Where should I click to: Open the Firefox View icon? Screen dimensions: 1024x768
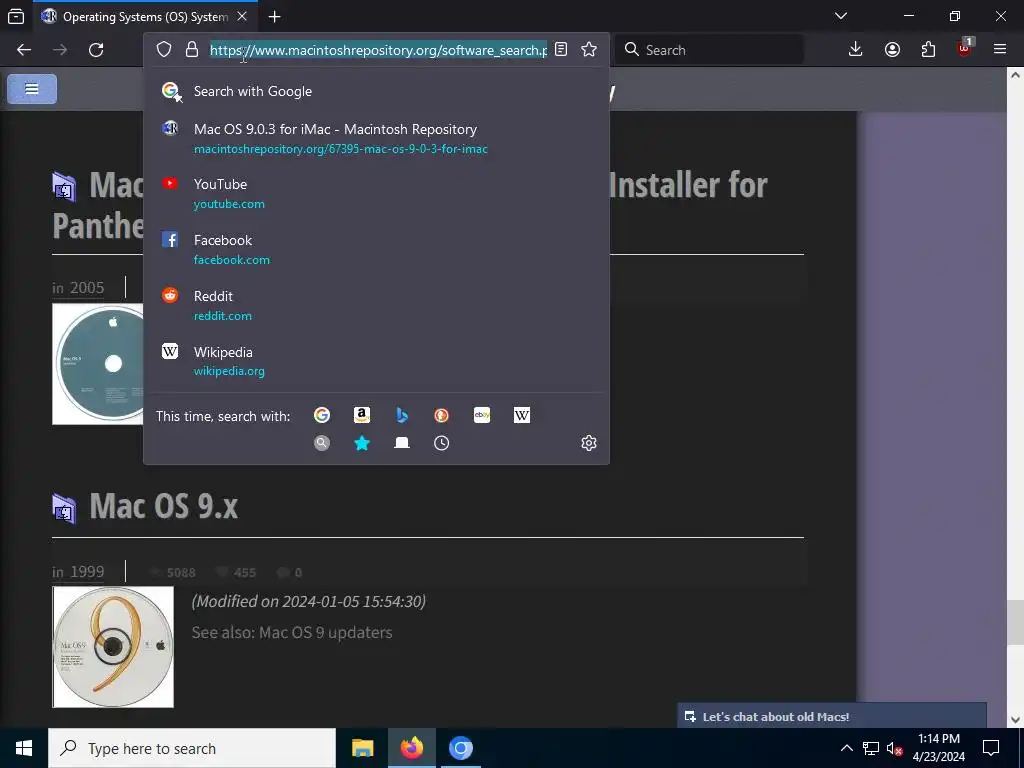coord(16,16)
